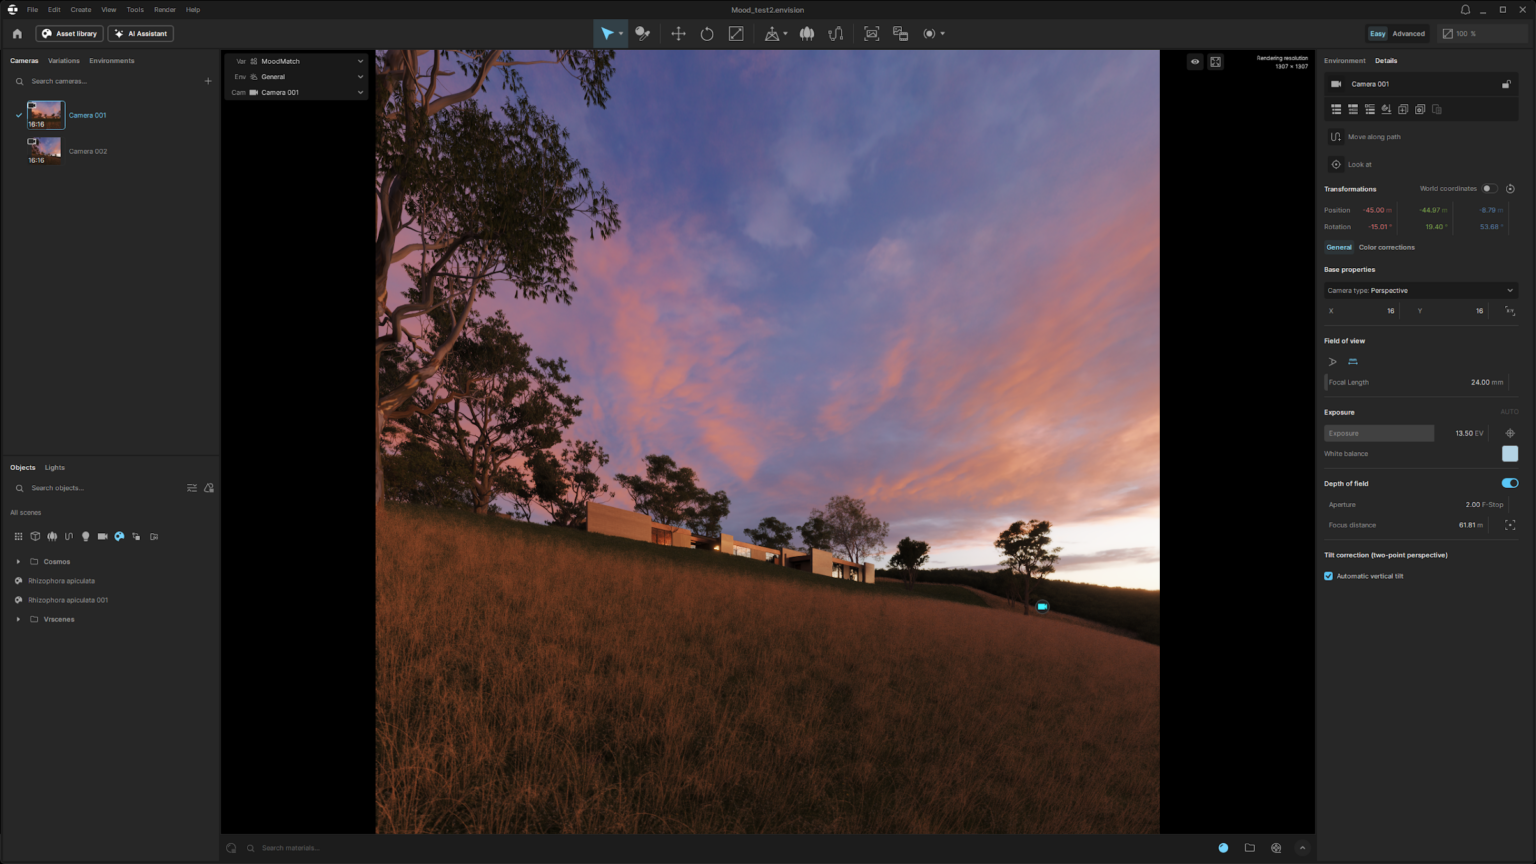Switch interface to Easy mode
This screenshot has width=1536, height=864.
1377,33
